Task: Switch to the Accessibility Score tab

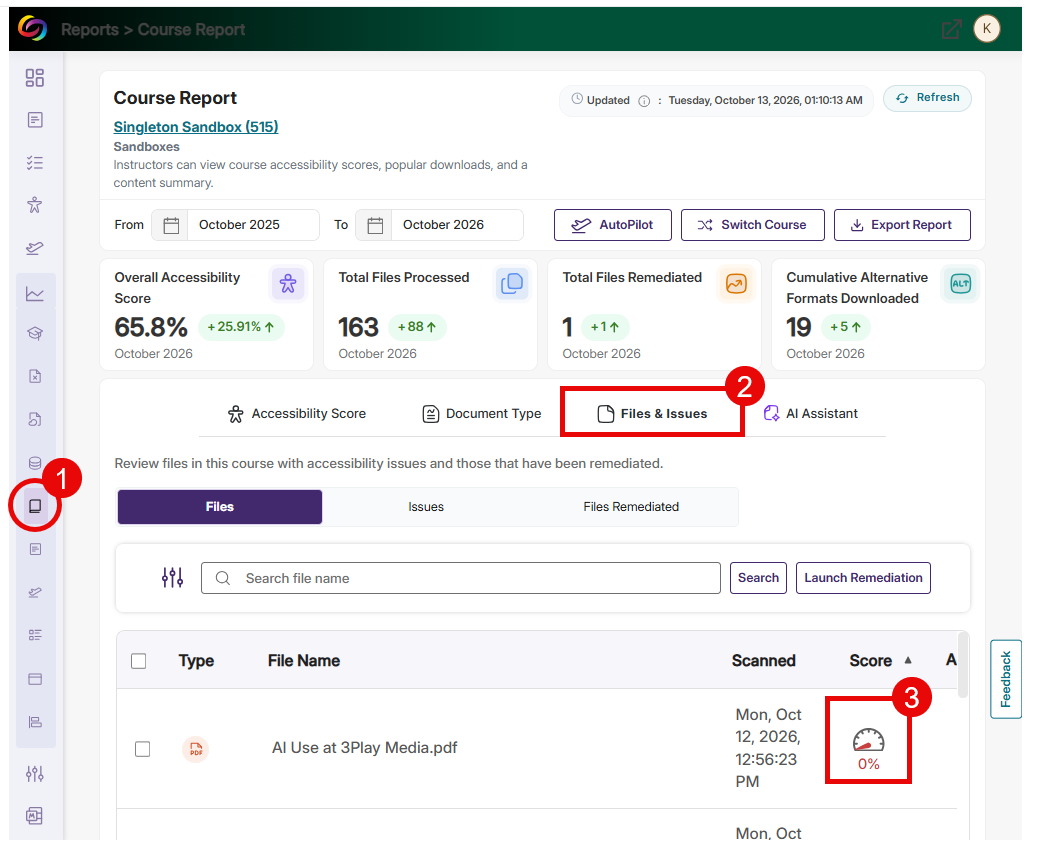Action: click(x=296, y=414)
